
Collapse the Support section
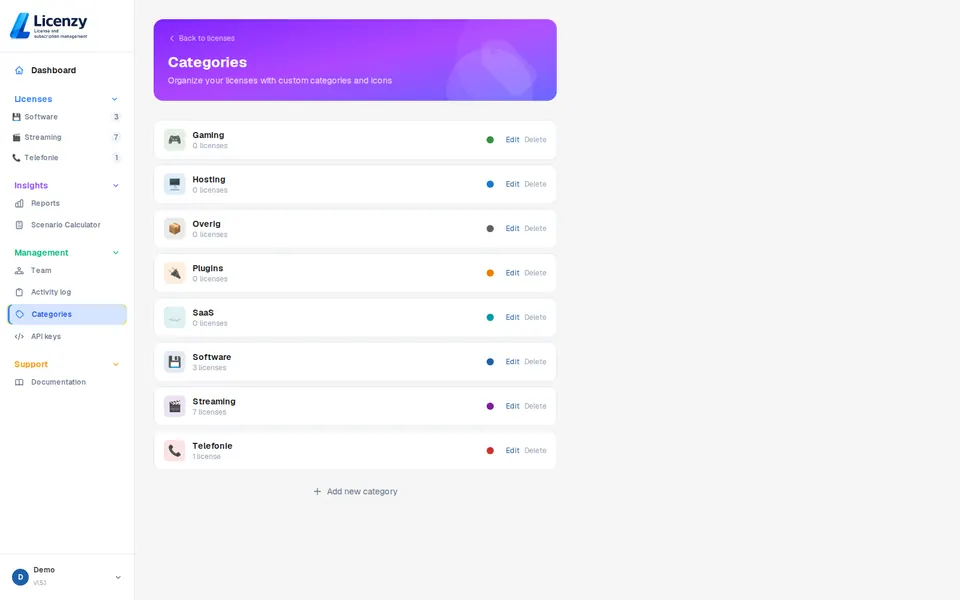coord(116,364)
